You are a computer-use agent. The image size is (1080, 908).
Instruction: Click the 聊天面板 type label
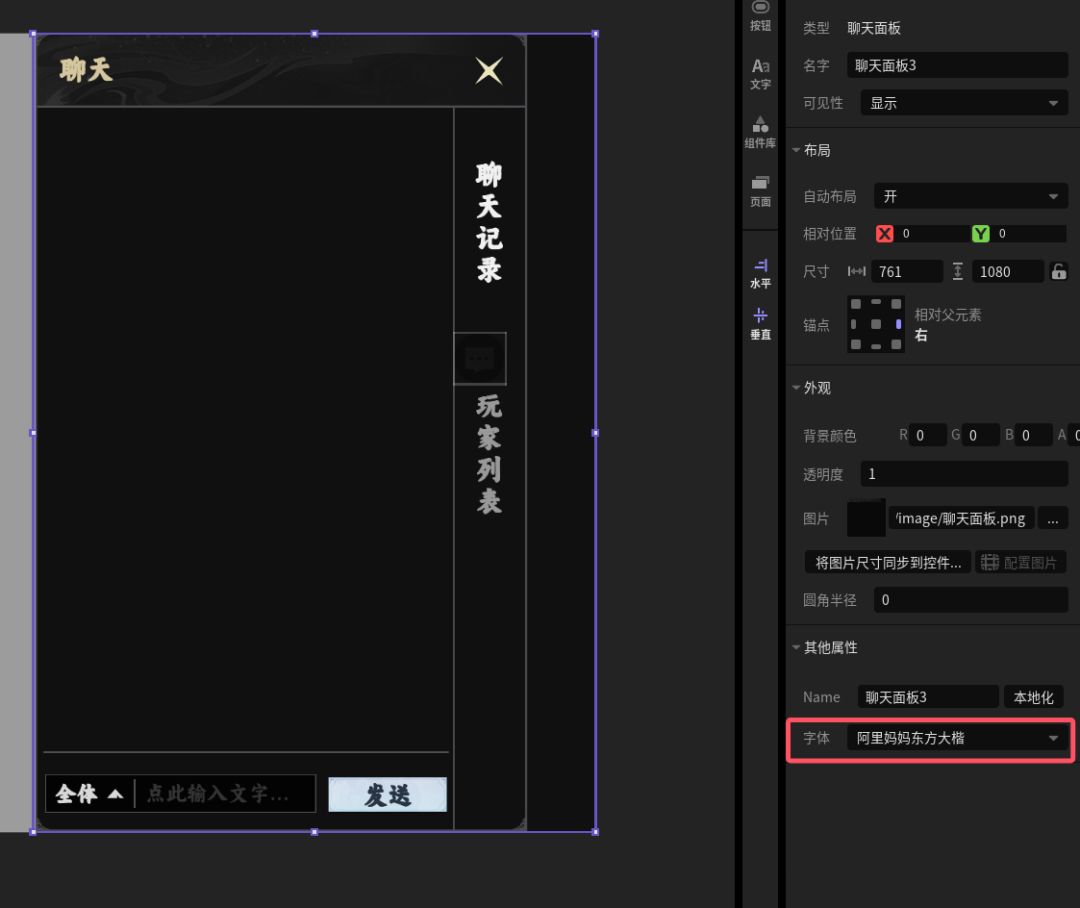point(873,28)
